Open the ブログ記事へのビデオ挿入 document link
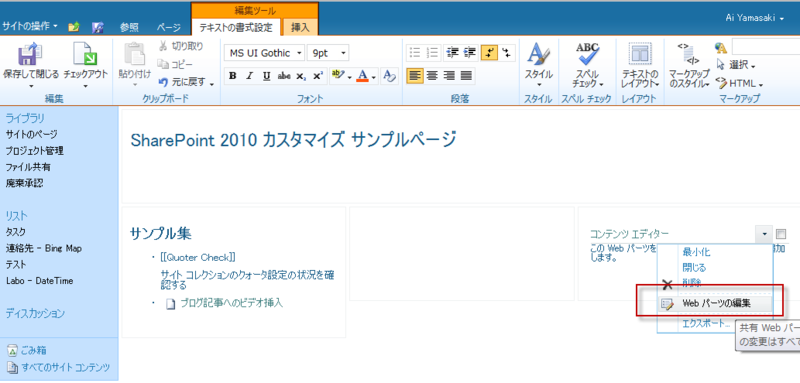The width and height of the screenshot is (800, 383). (232, 303)
